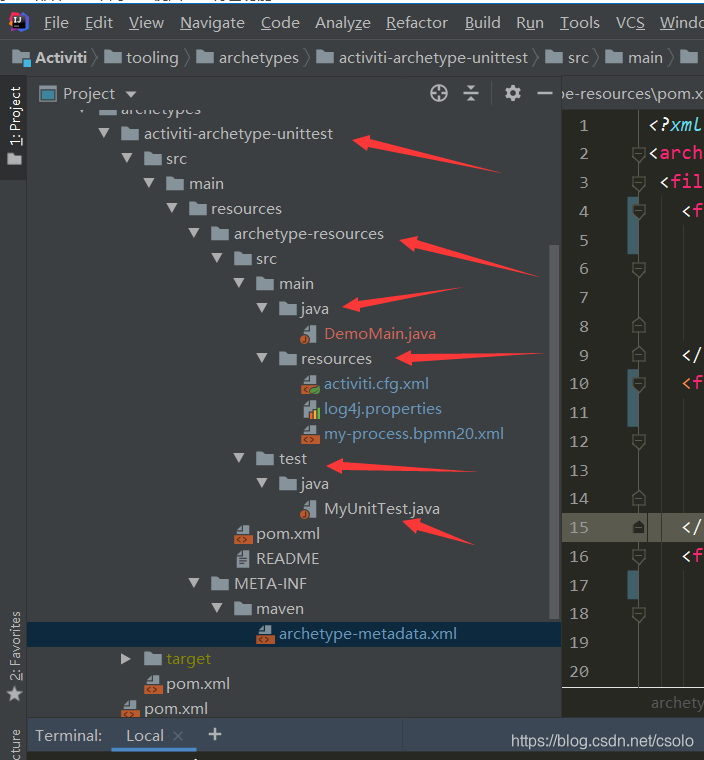Open Project panel settings gear

pyautogui.click(x=512, y=93)
